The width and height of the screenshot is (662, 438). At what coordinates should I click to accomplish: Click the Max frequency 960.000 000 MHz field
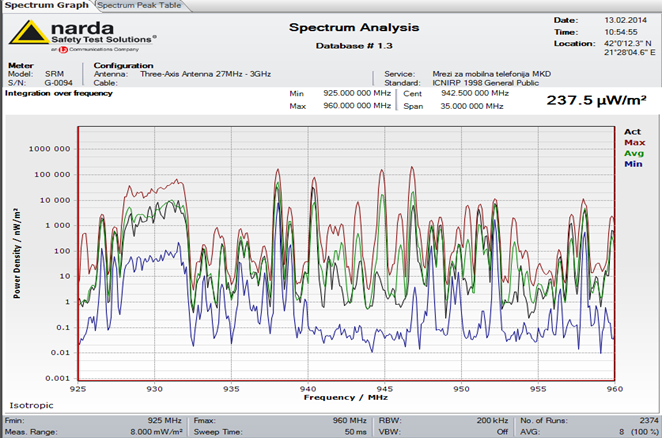357,103
